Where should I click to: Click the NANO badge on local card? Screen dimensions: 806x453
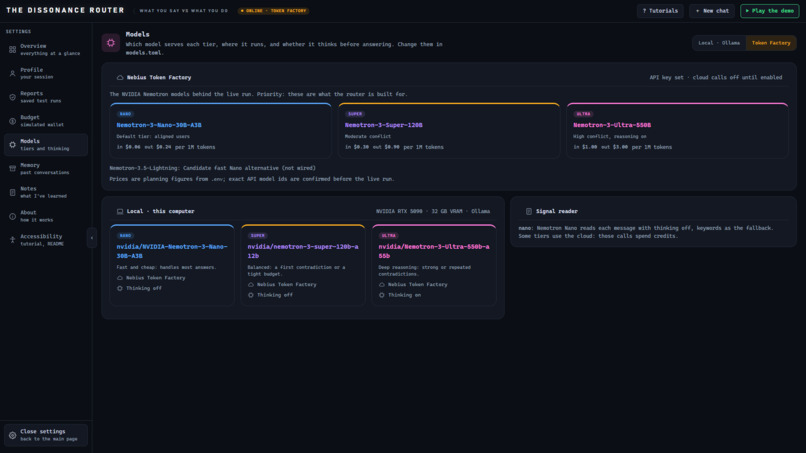(125, 235)
